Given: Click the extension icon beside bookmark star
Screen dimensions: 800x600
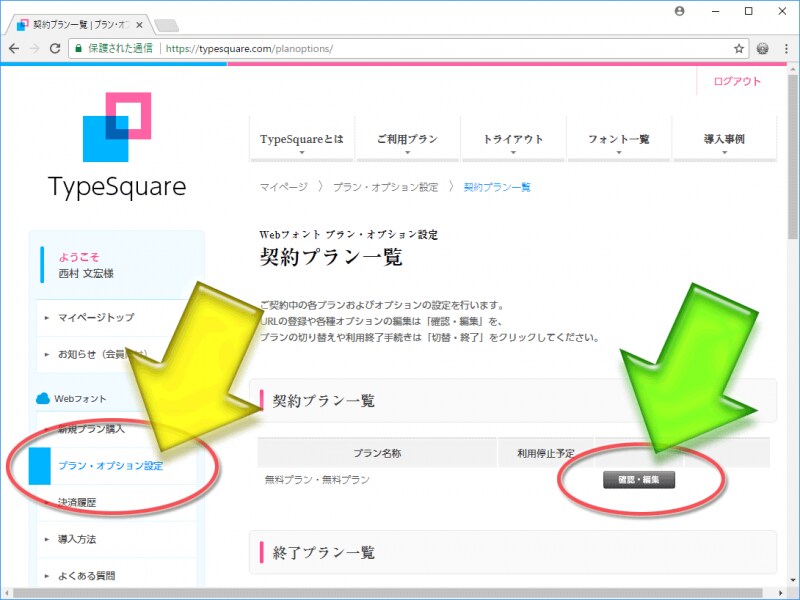Looking at the screenshot, I should pyautogui.click(x=763, y=48).
